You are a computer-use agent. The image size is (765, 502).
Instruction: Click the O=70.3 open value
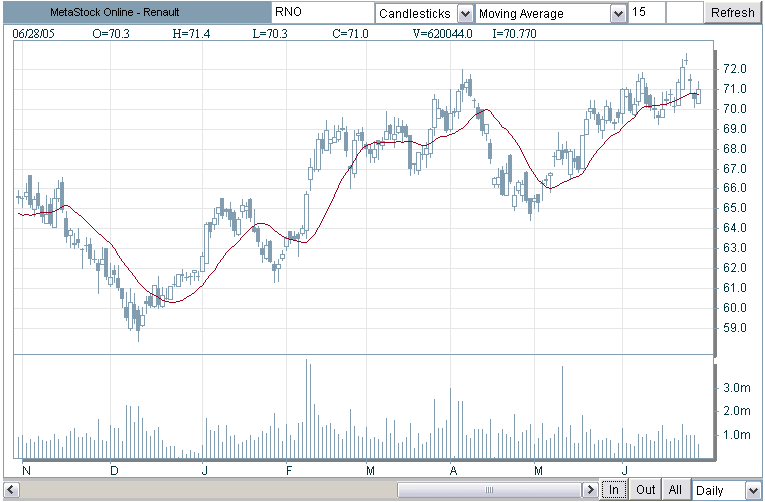111,34
